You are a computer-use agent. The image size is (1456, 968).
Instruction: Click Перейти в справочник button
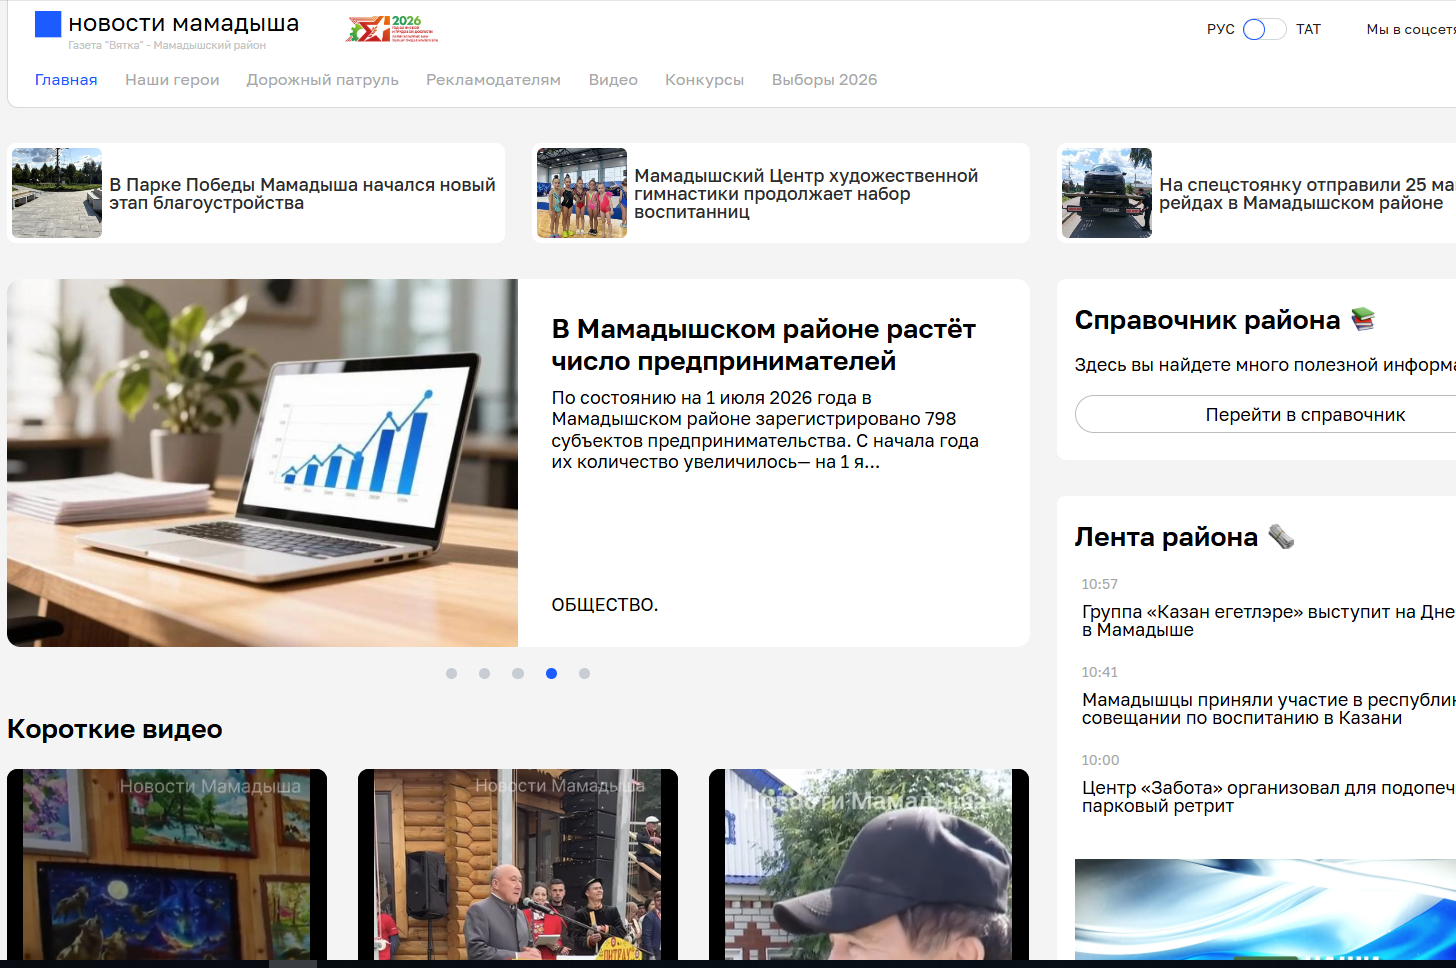[1266, 414]
